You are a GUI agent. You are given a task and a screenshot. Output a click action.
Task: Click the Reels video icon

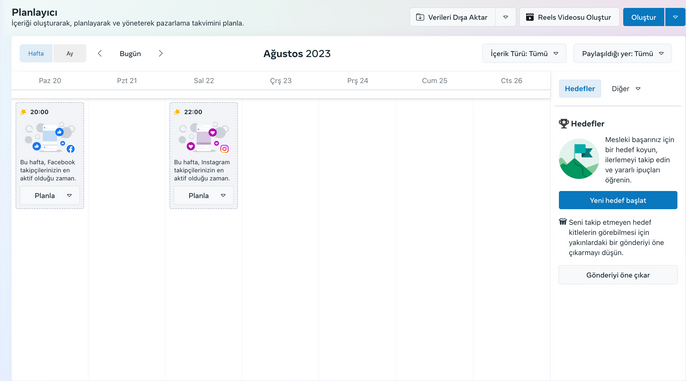tap(530, 17)
